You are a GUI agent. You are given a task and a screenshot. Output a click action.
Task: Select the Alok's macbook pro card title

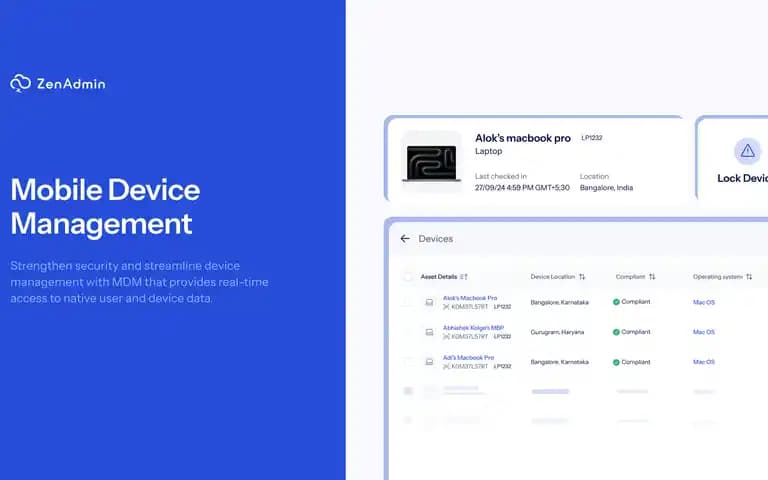[523, 138]
